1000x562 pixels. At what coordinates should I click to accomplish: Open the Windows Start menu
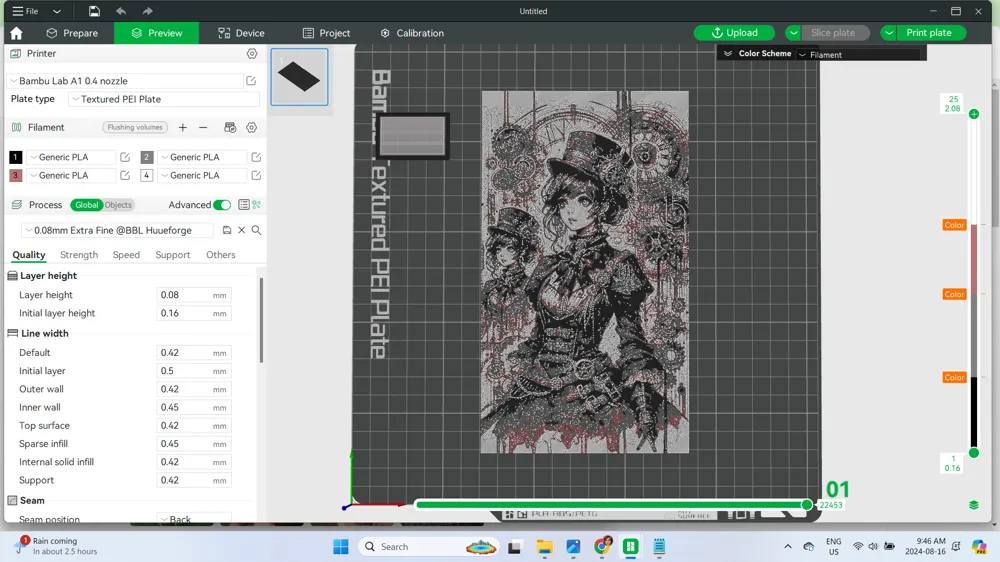click(x=341, y=547)
